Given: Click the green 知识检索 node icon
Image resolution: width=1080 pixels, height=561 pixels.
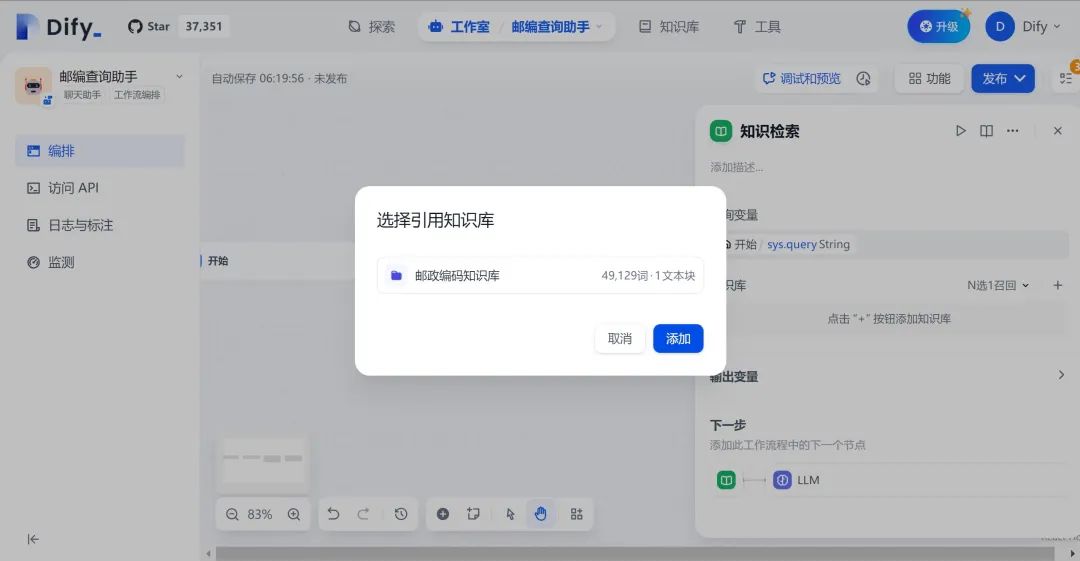Looking at the screenshot, I should click(x=721, y=131).
